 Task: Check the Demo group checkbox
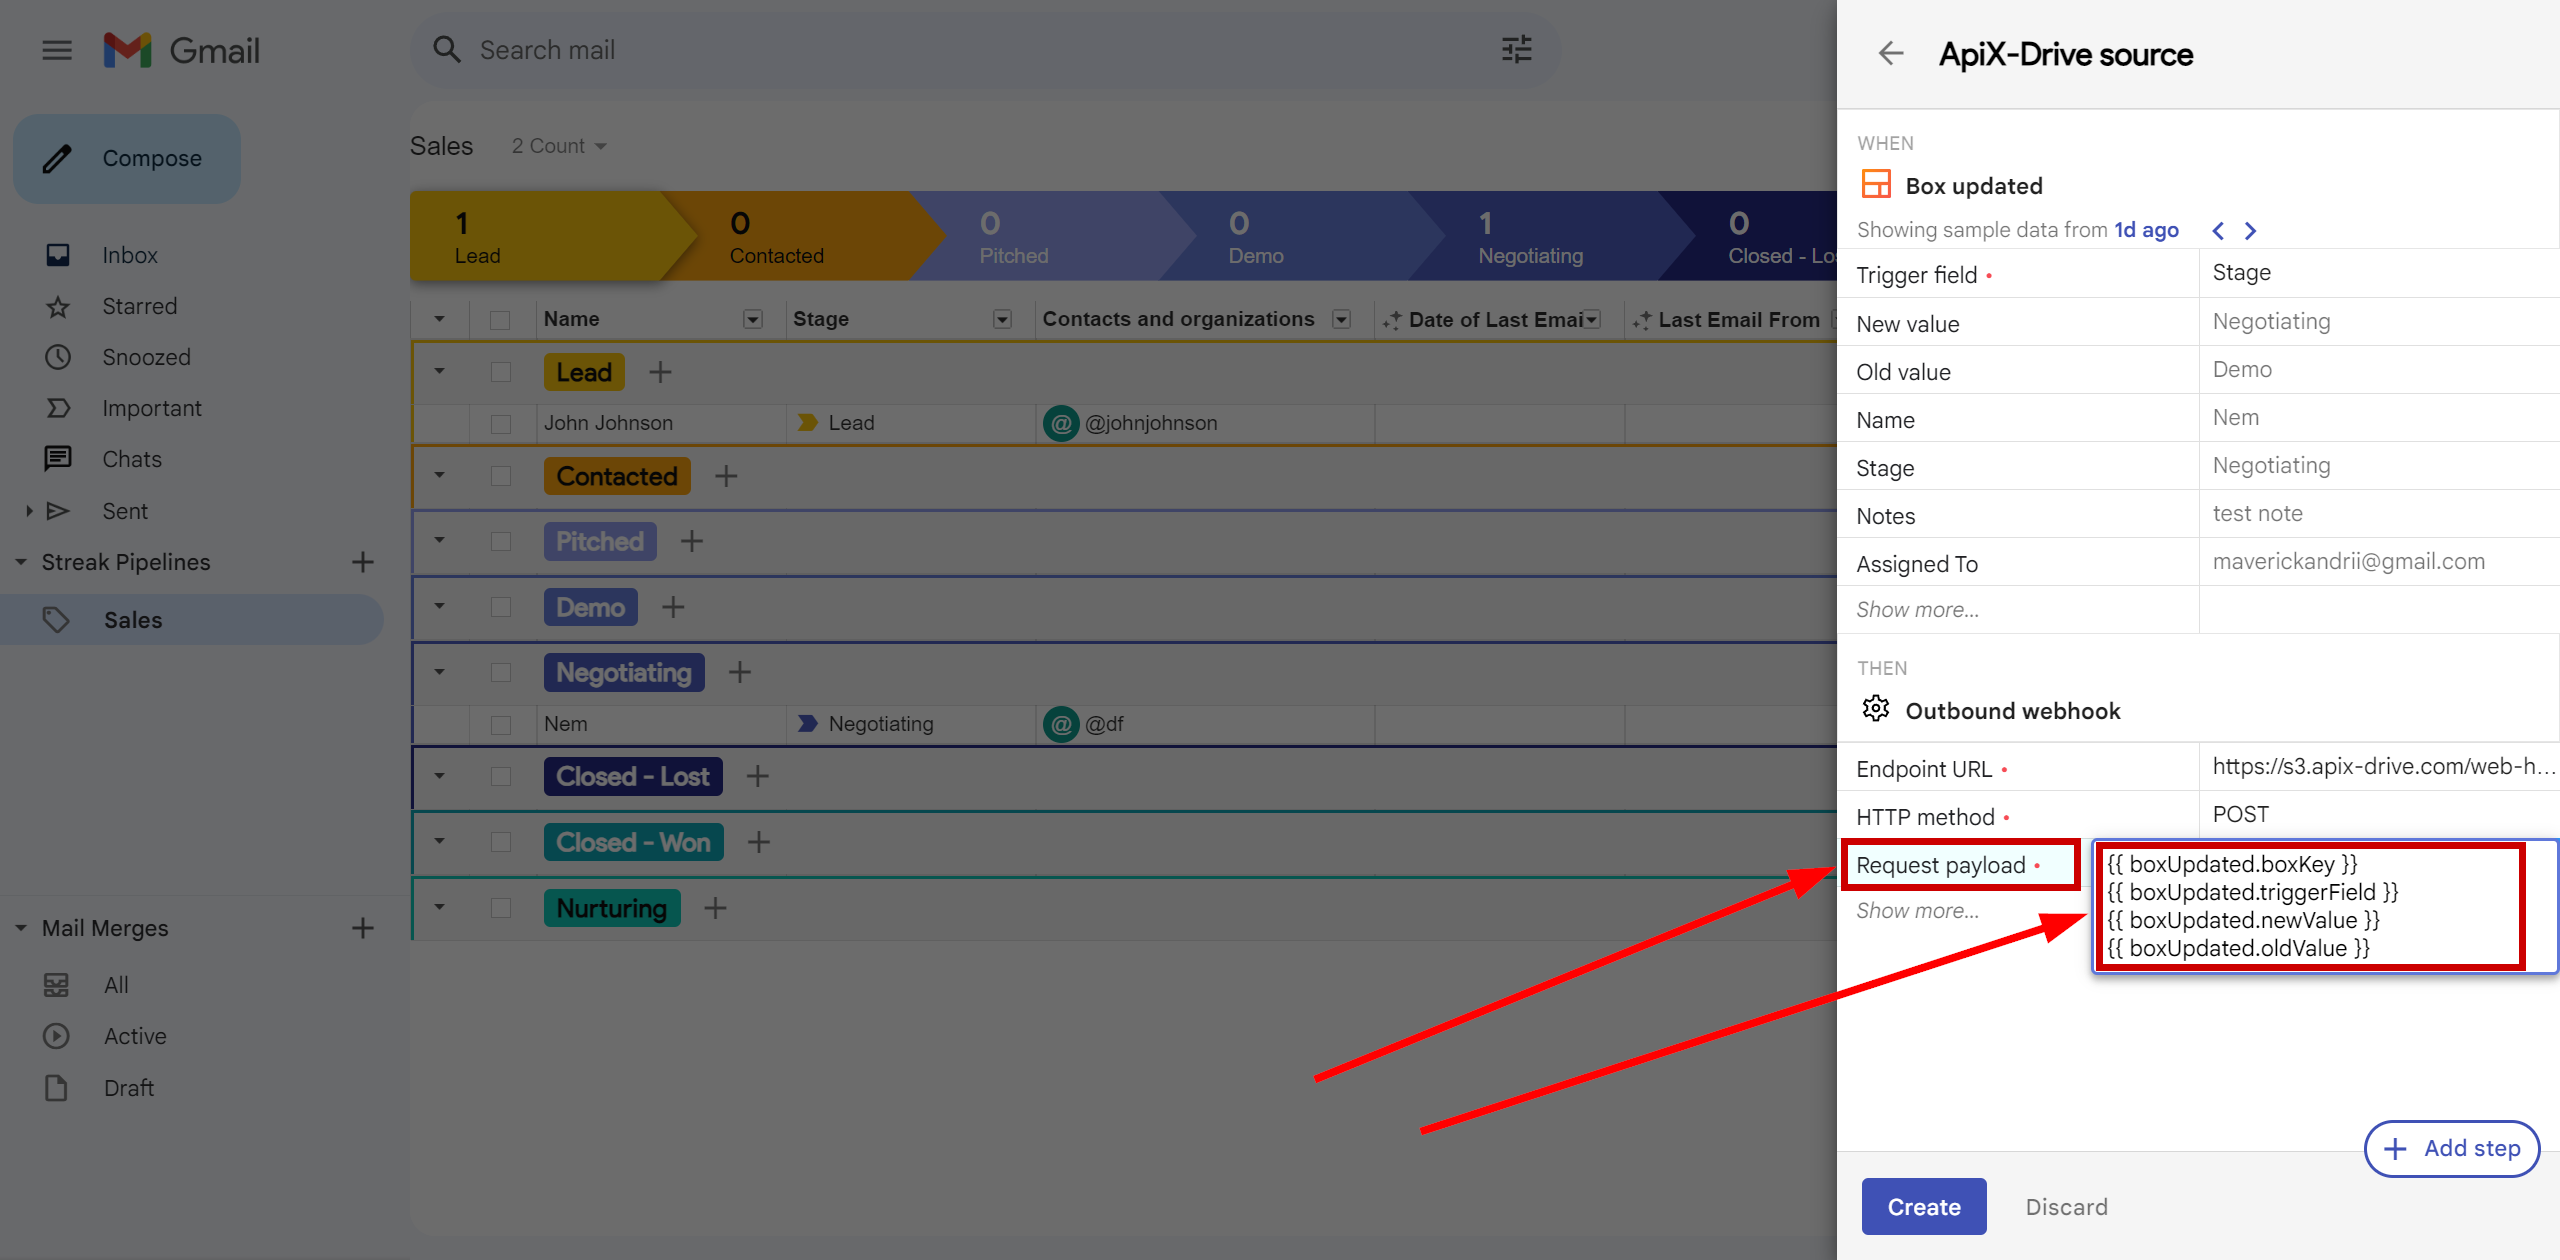[501, 607]
